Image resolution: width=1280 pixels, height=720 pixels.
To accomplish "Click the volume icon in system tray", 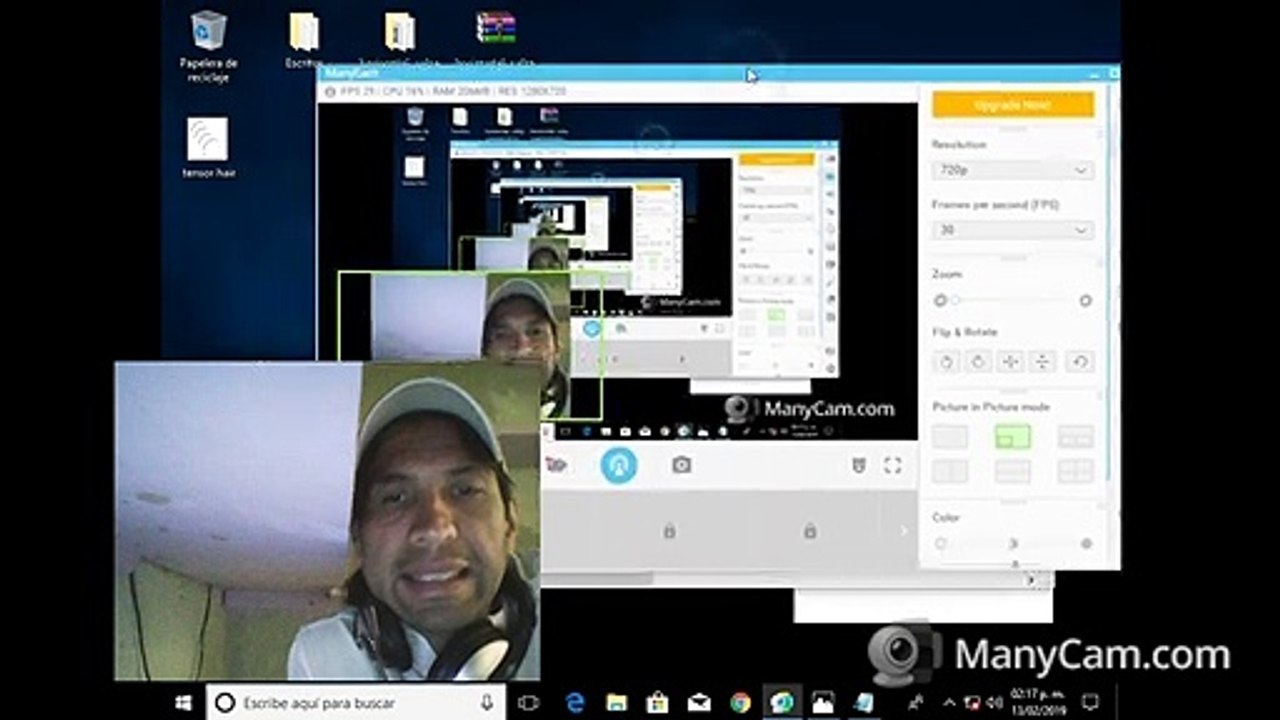I will pyautogui.click(x=994, y=702).
